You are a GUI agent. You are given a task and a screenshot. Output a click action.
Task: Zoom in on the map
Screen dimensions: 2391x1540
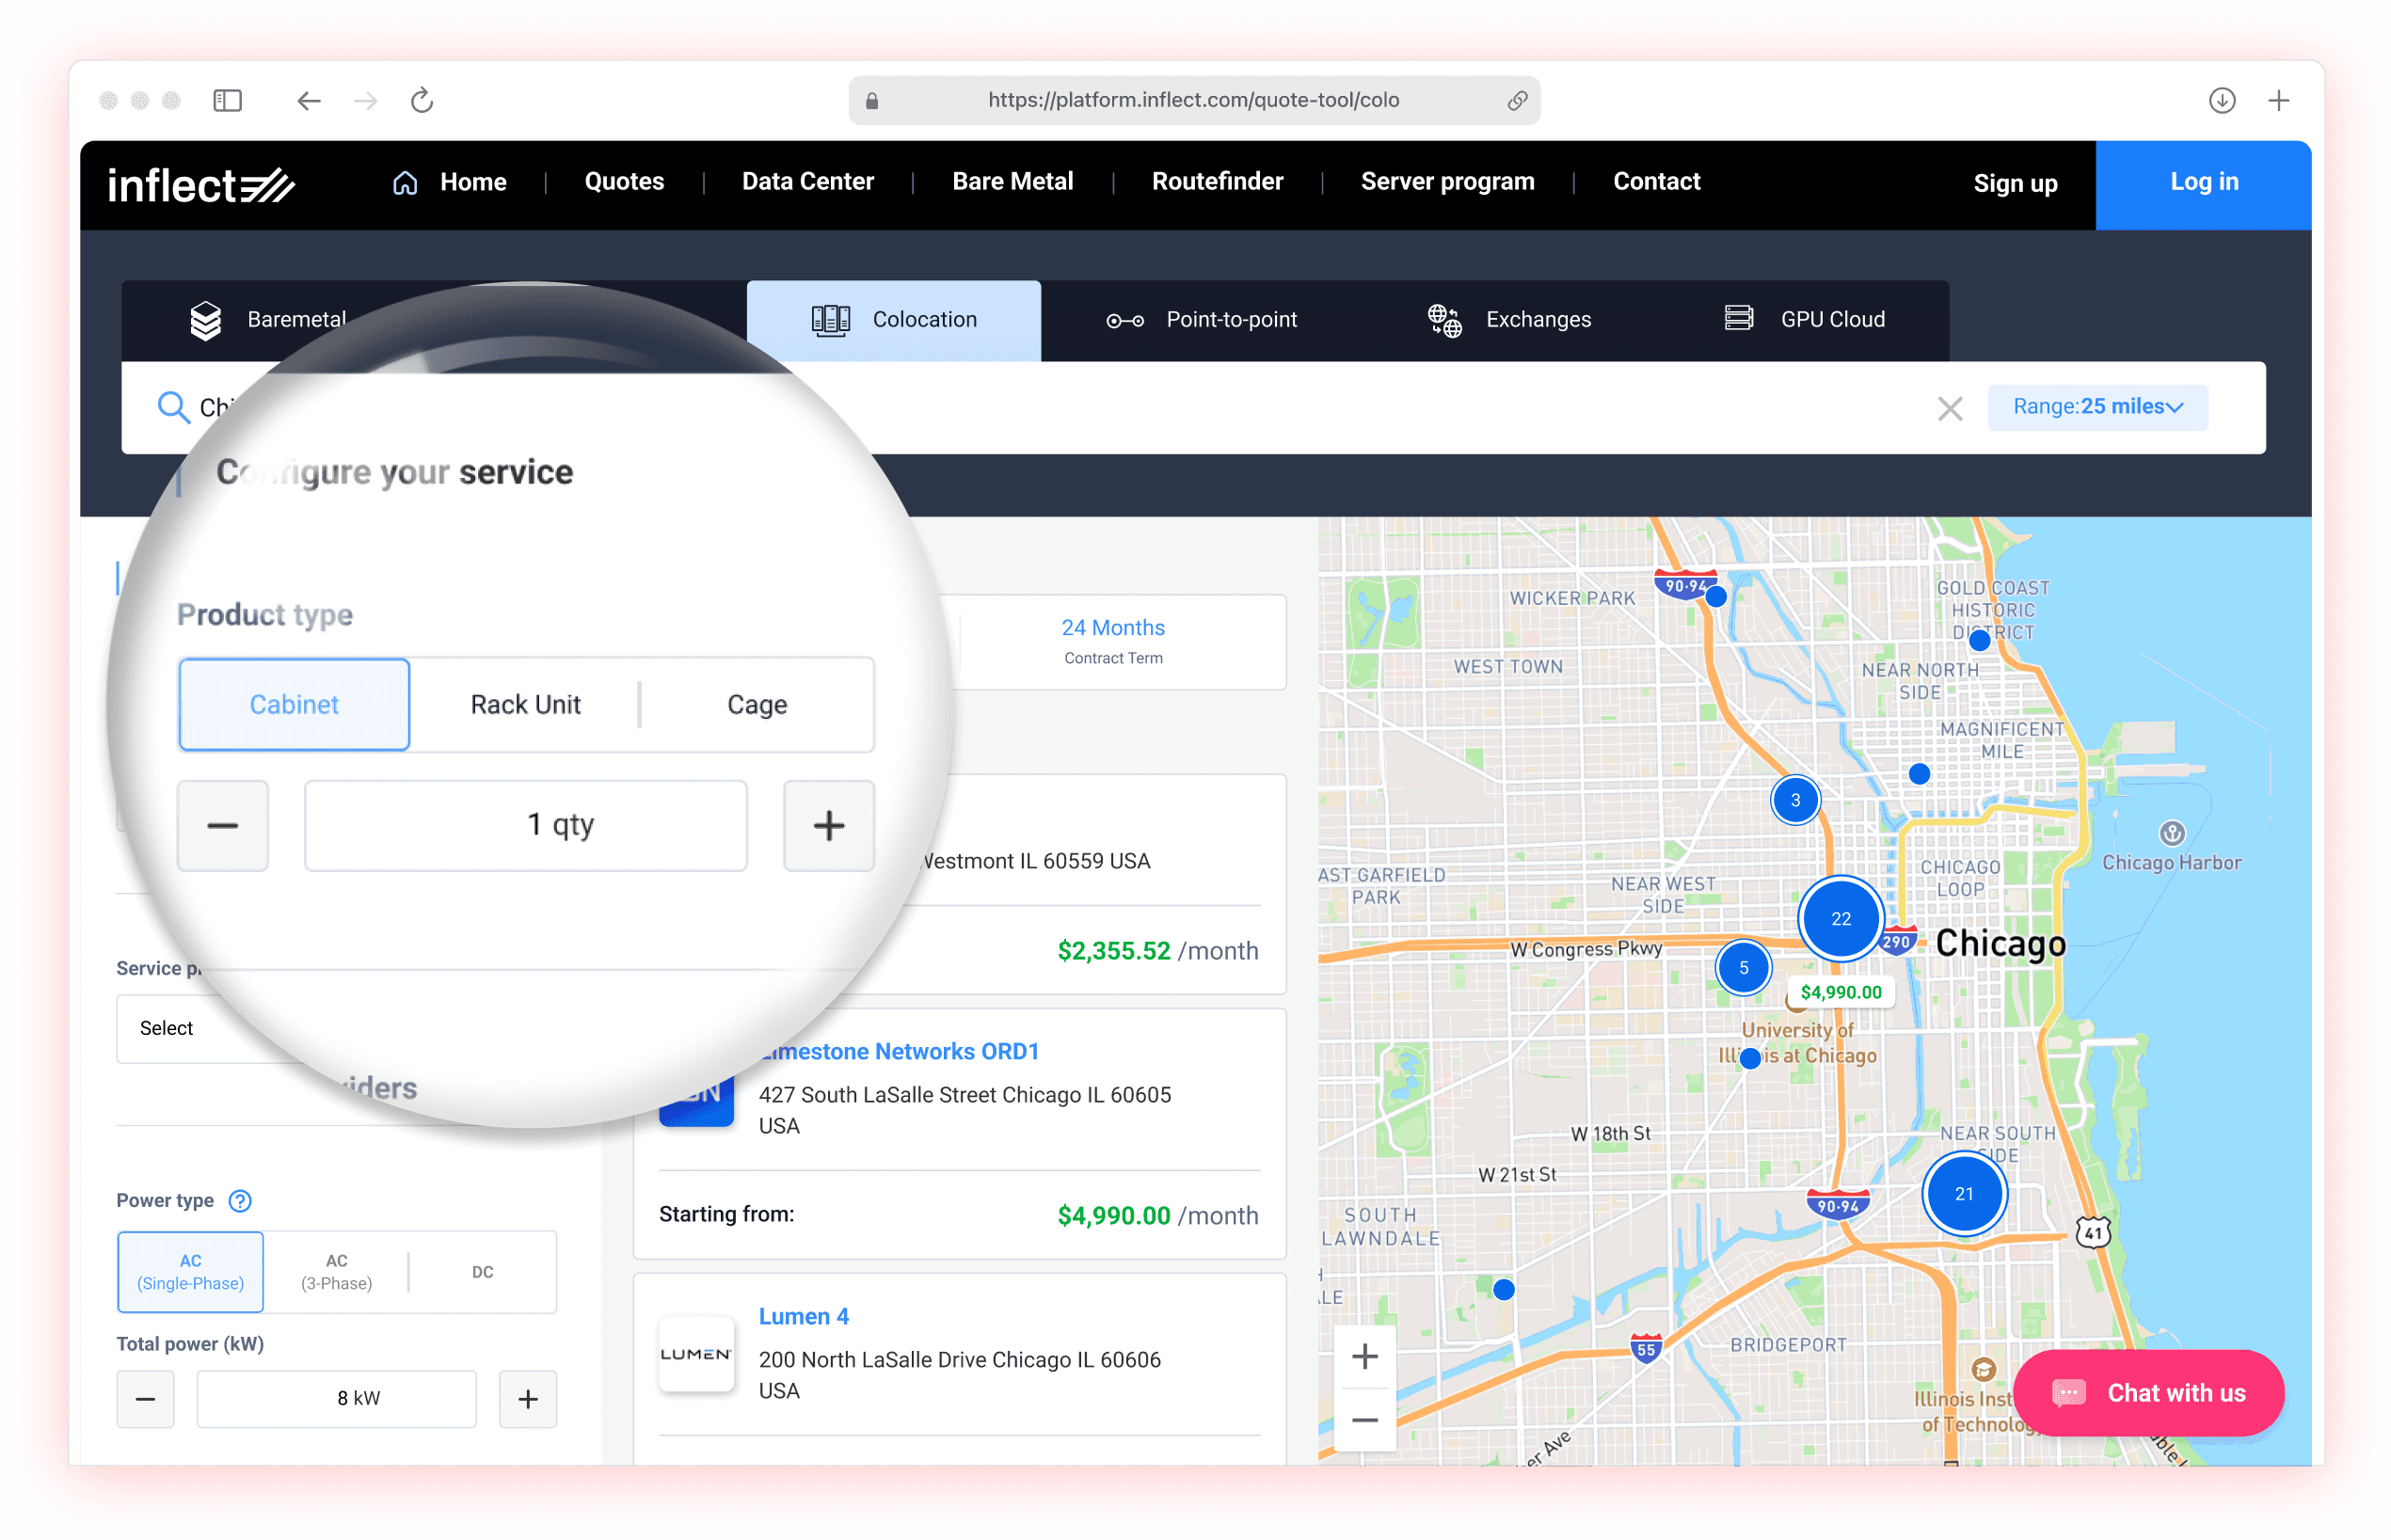click(x=1365, y=1356)
